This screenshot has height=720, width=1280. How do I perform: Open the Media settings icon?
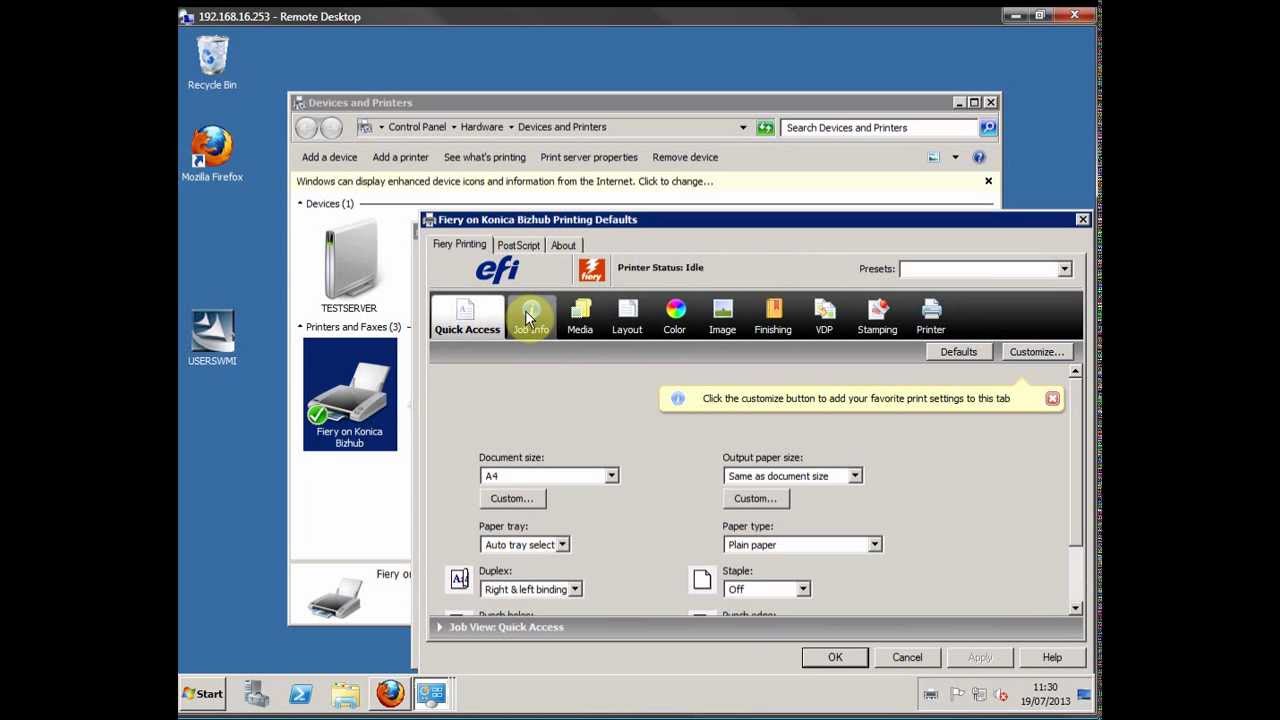pos(580,316)
